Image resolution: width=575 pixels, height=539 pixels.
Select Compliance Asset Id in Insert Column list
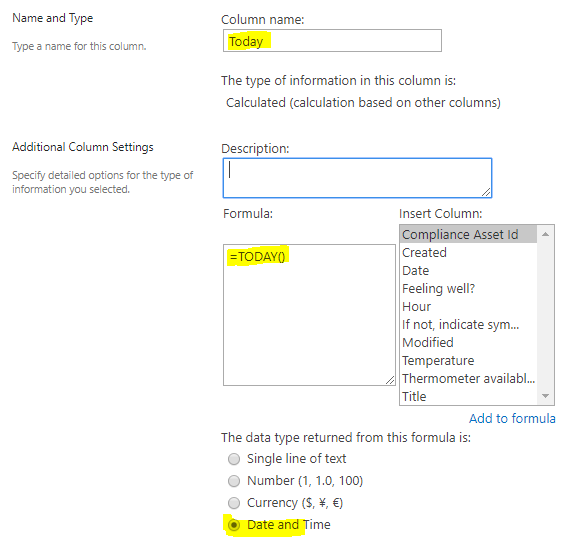pos(468,234)
